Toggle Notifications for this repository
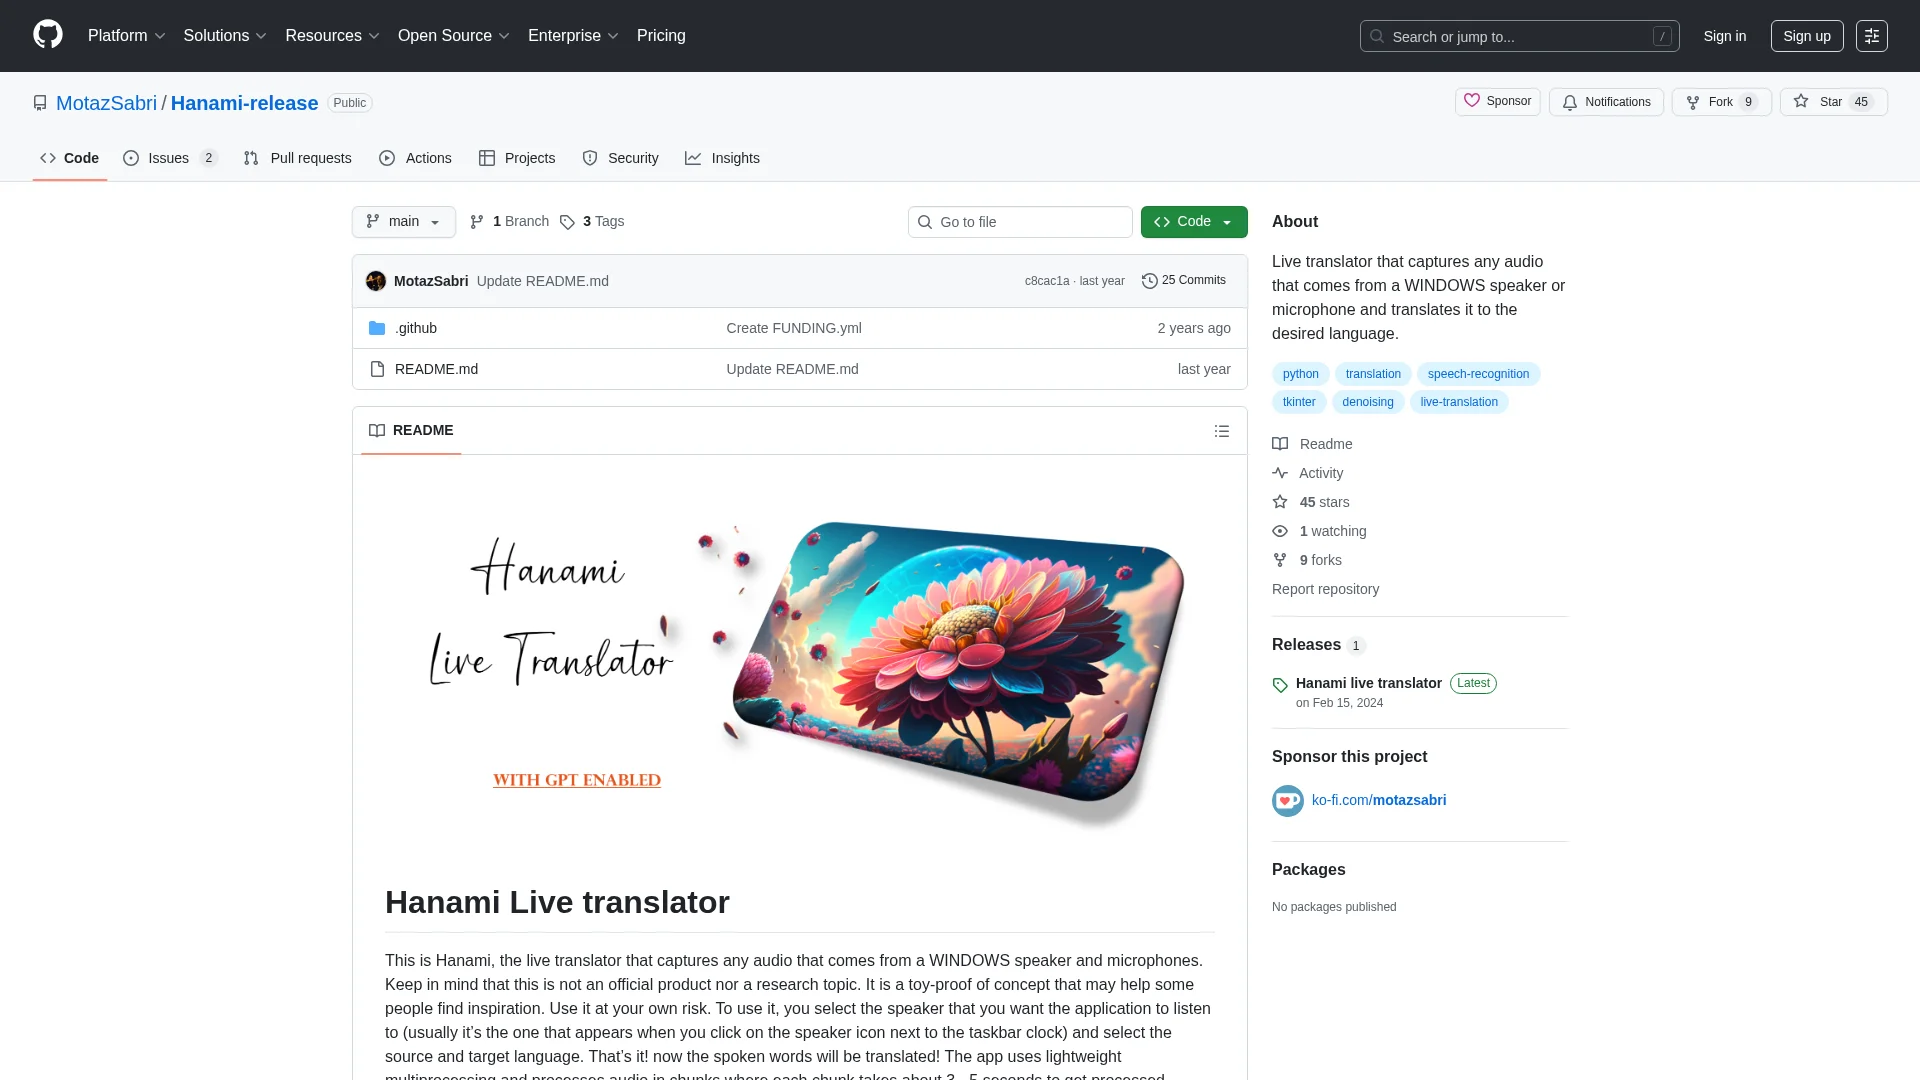The width and height of the screenshot is (1920, 1080). pos(1606,102)
